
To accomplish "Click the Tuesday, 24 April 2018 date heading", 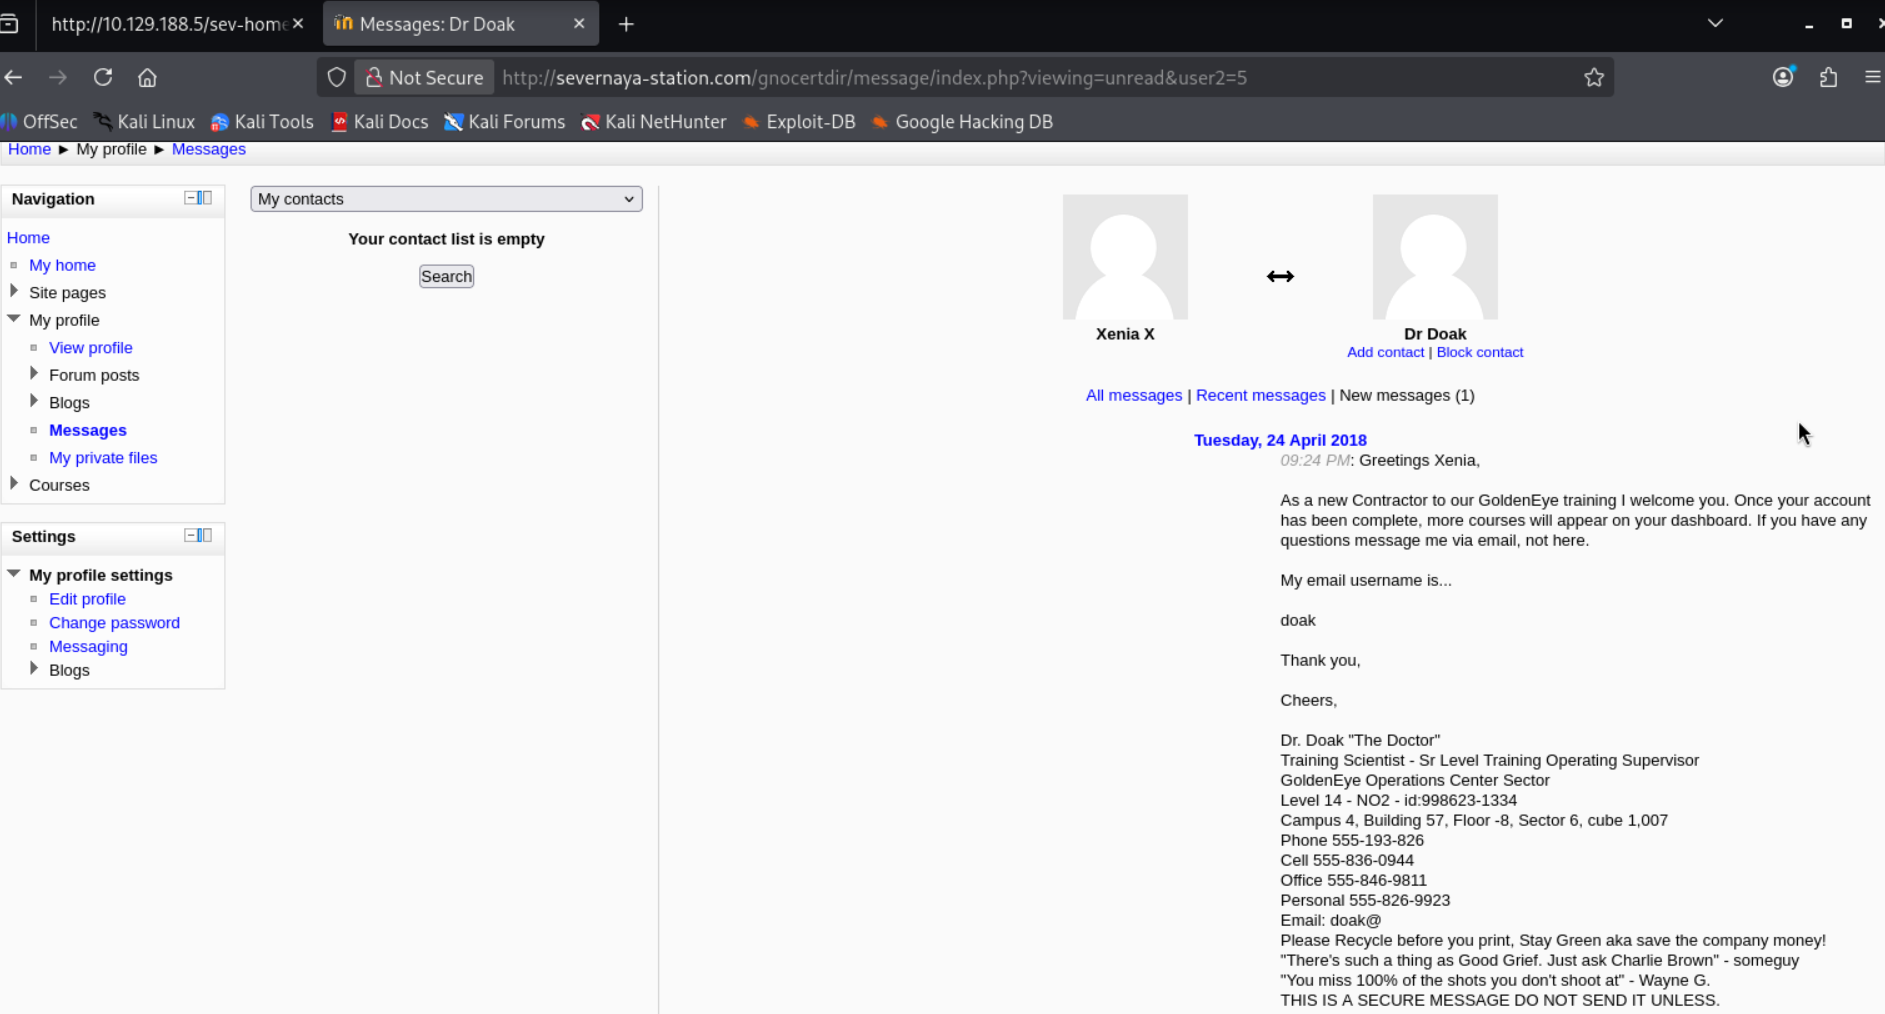I will click(1280, 440).
